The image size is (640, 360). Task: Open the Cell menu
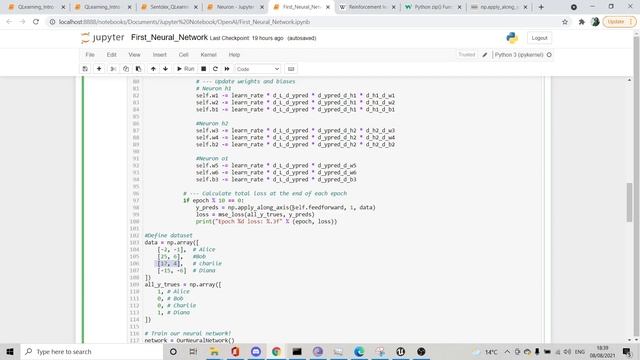[183, 55]
